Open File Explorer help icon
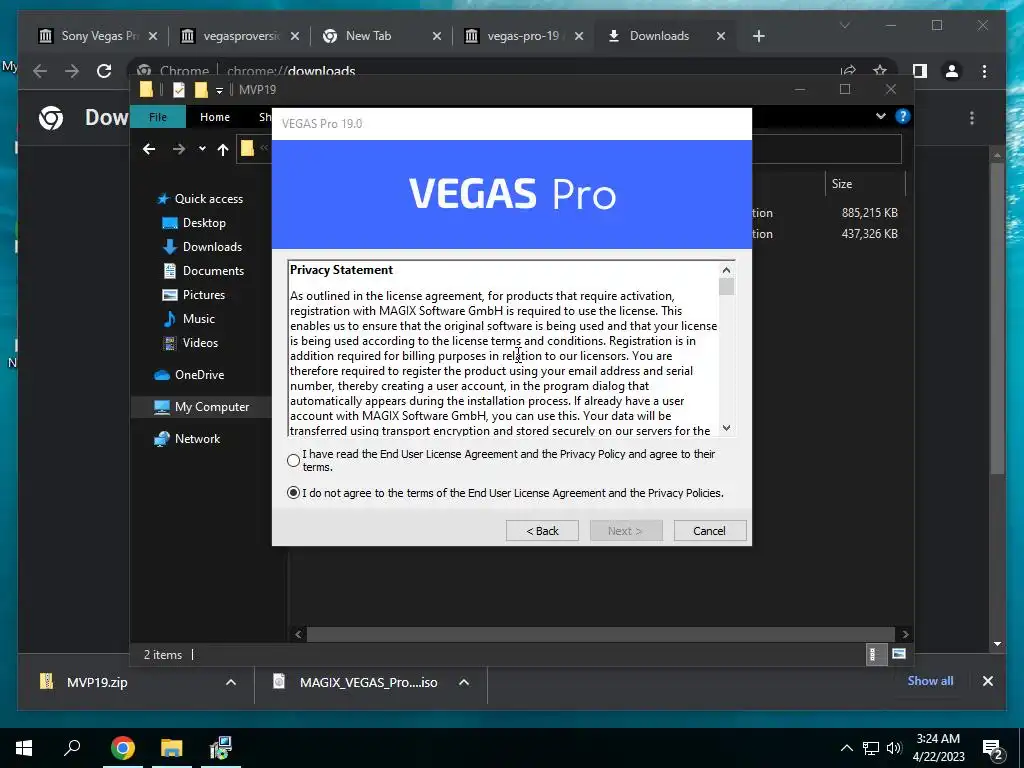Image resolution: width=1024 pixels, height=768 pixels. coord(903,116)
